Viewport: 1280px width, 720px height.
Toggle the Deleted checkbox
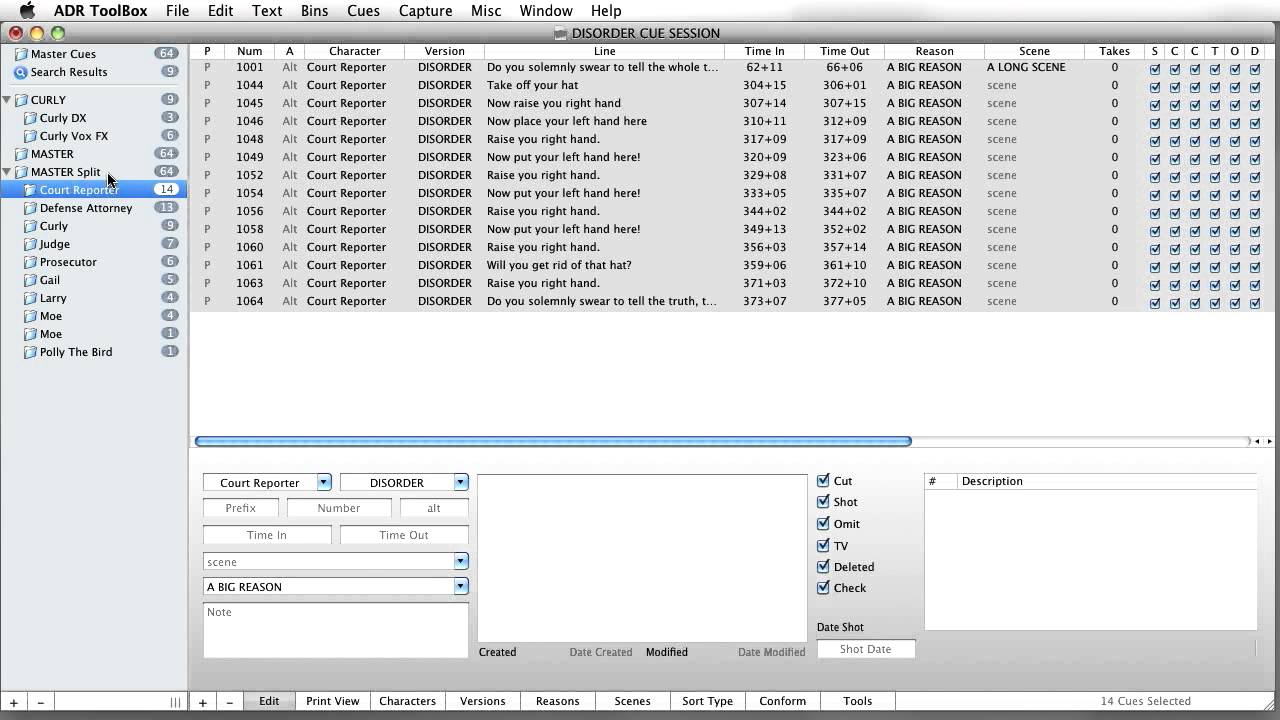823,567
